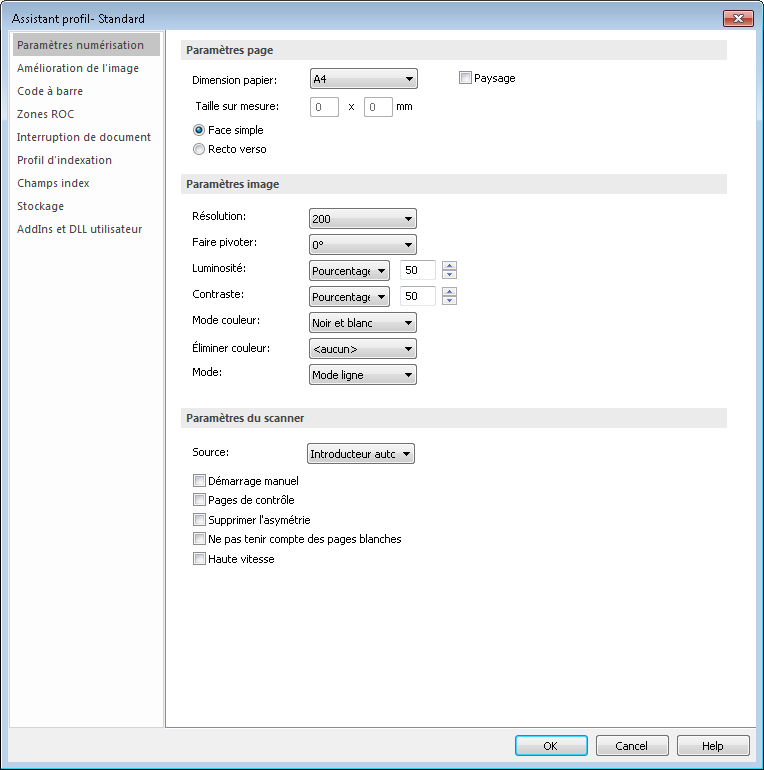Check the Démarrage manuel option
Image resolution: width=764 pixels, height=770 pixels.
tap(199, 481)
